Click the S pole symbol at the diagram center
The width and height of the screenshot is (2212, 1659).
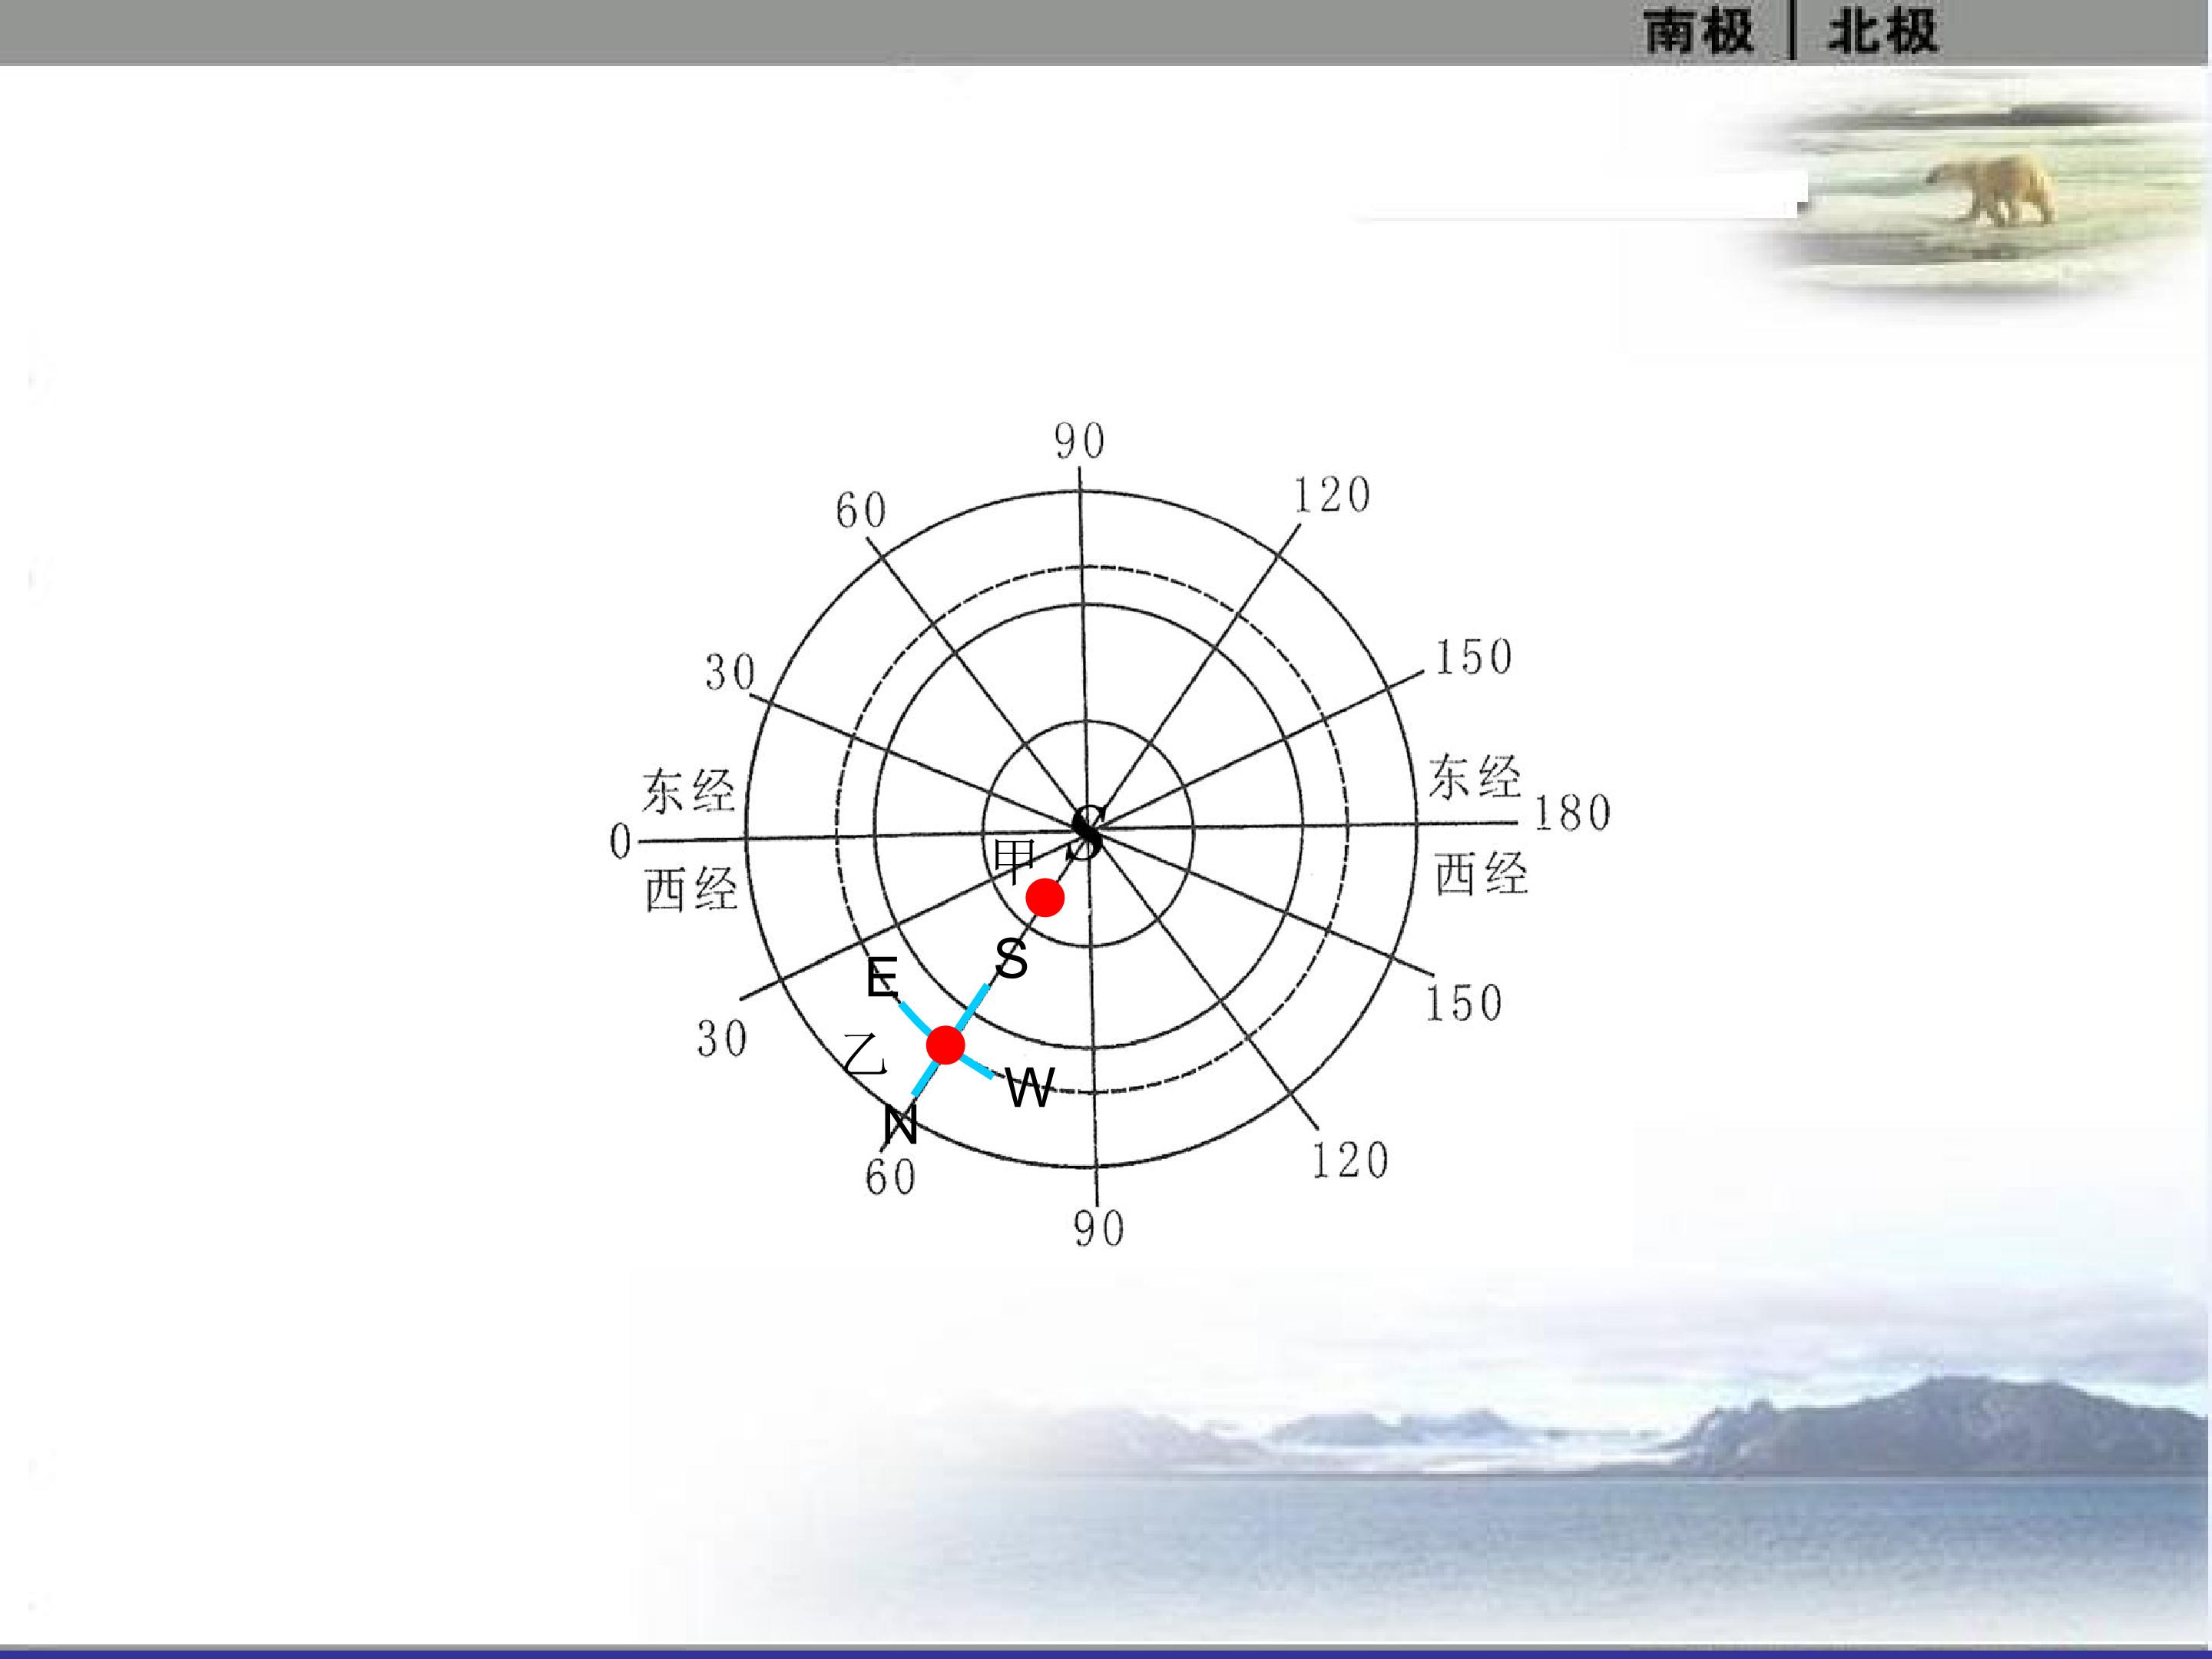[x=1086, y=832]
